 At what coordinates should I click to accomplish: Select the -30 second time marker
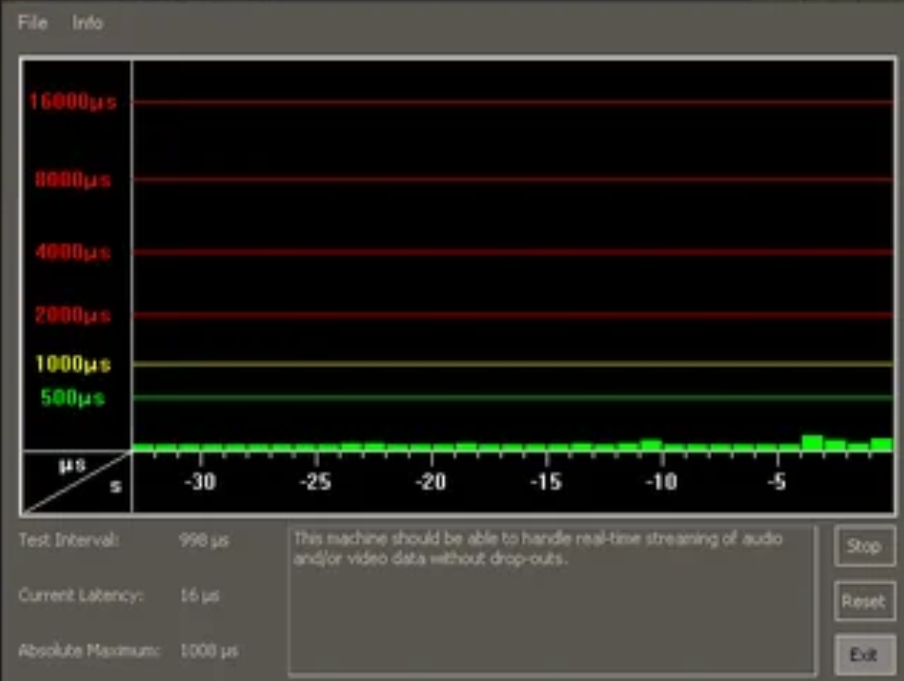pyautogui.click(x=199, y=481)
